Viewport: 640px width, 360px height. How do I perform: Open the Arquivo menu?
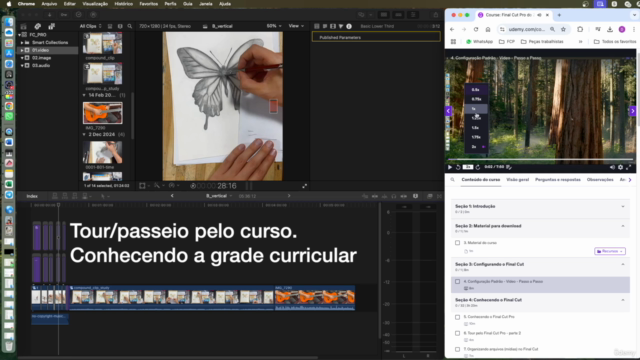pos(49,4)
